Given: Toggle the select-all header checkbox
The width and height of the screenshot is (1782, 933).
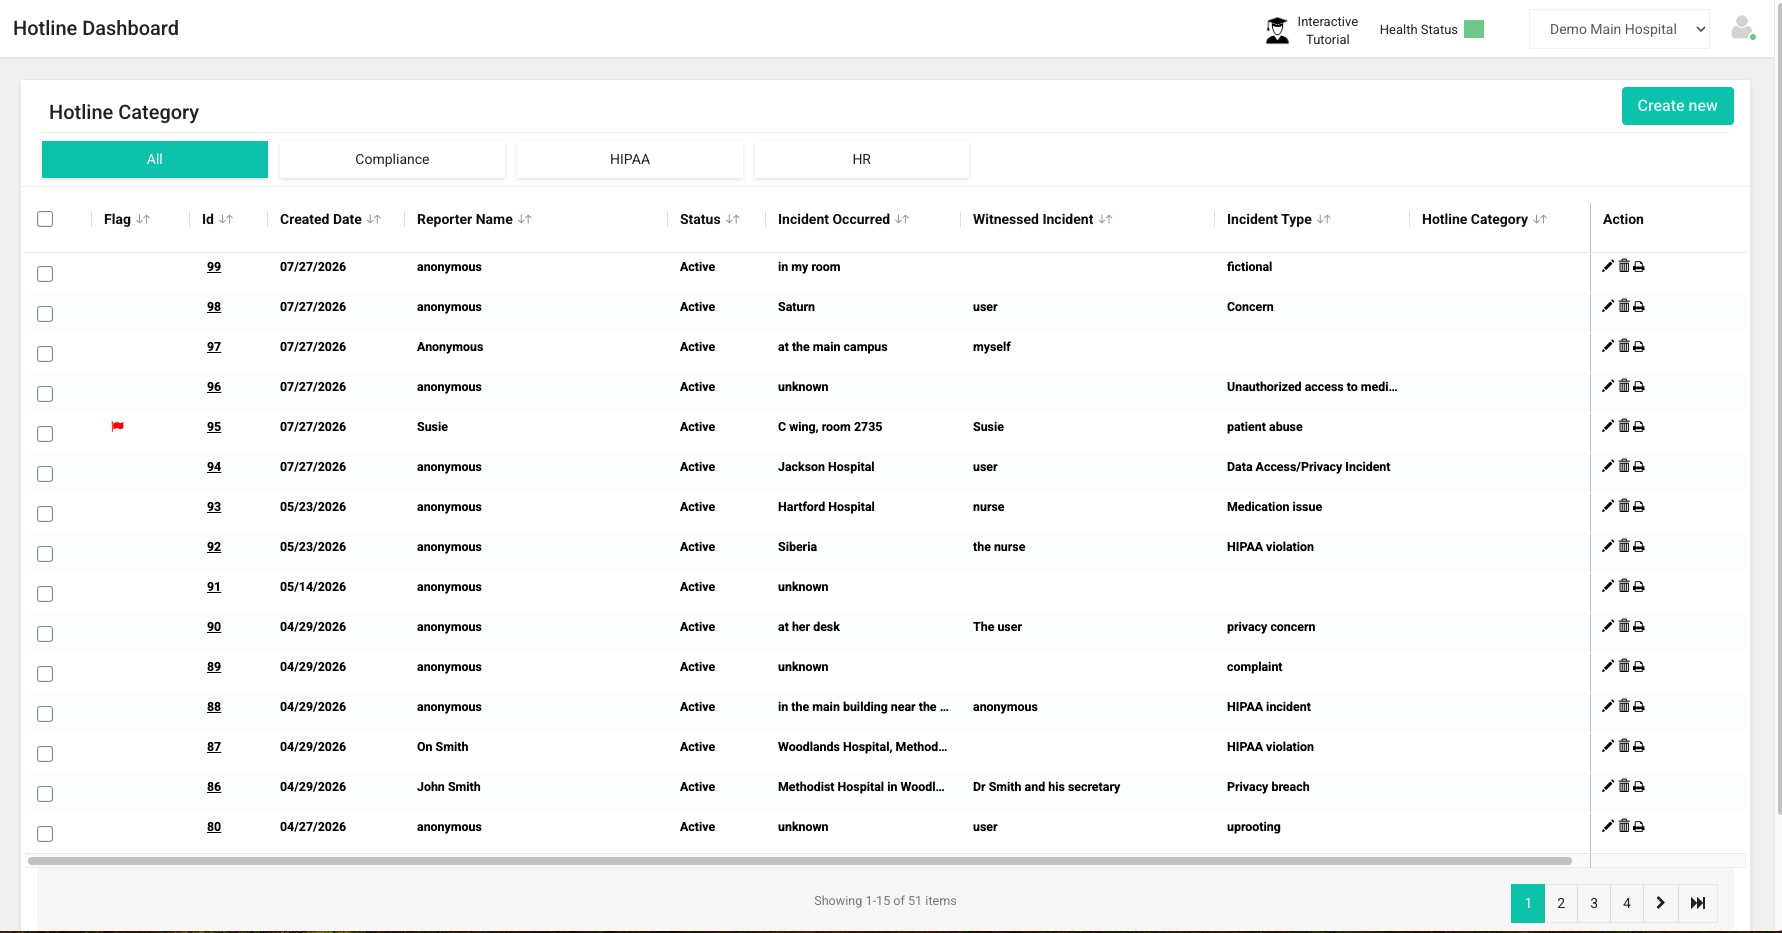Looking at the screenshot, I should (45, 219).
